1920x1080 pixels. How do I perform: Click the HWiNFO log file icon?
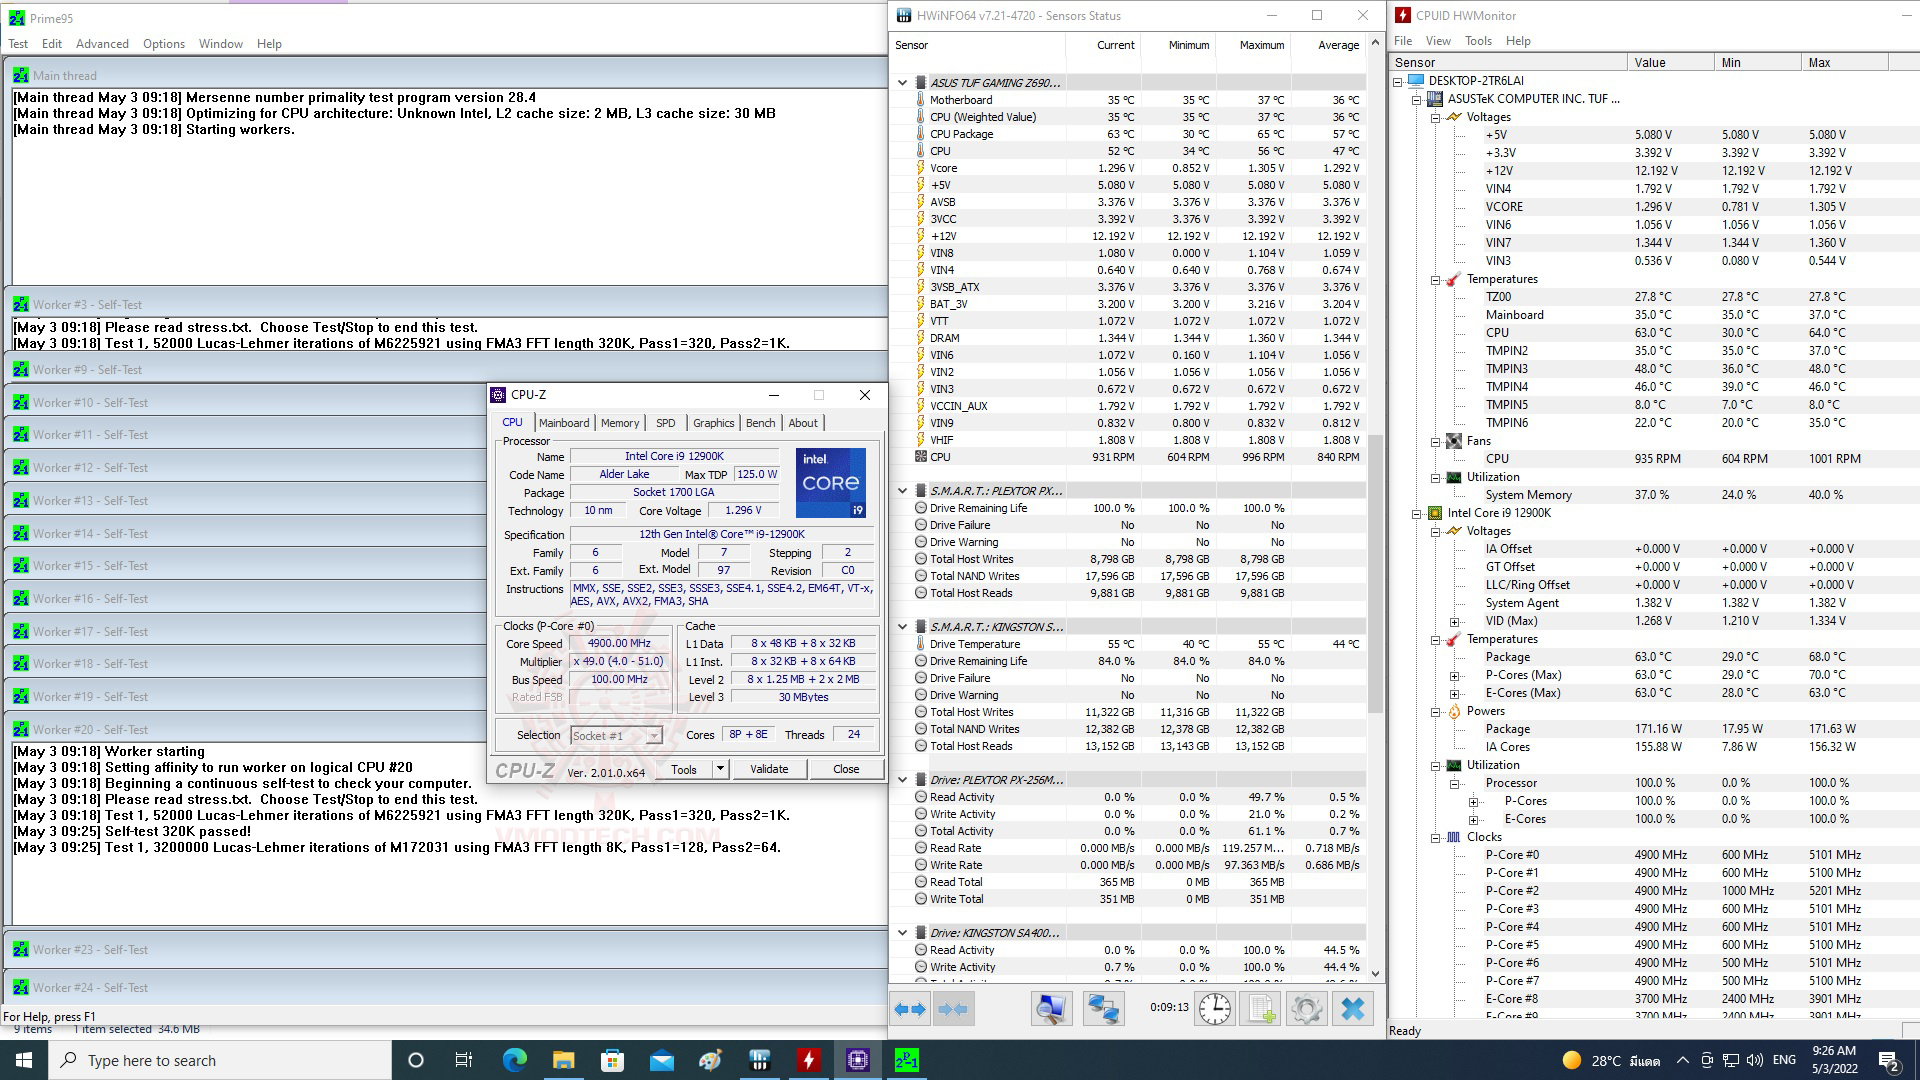tap(1261, 1009)
